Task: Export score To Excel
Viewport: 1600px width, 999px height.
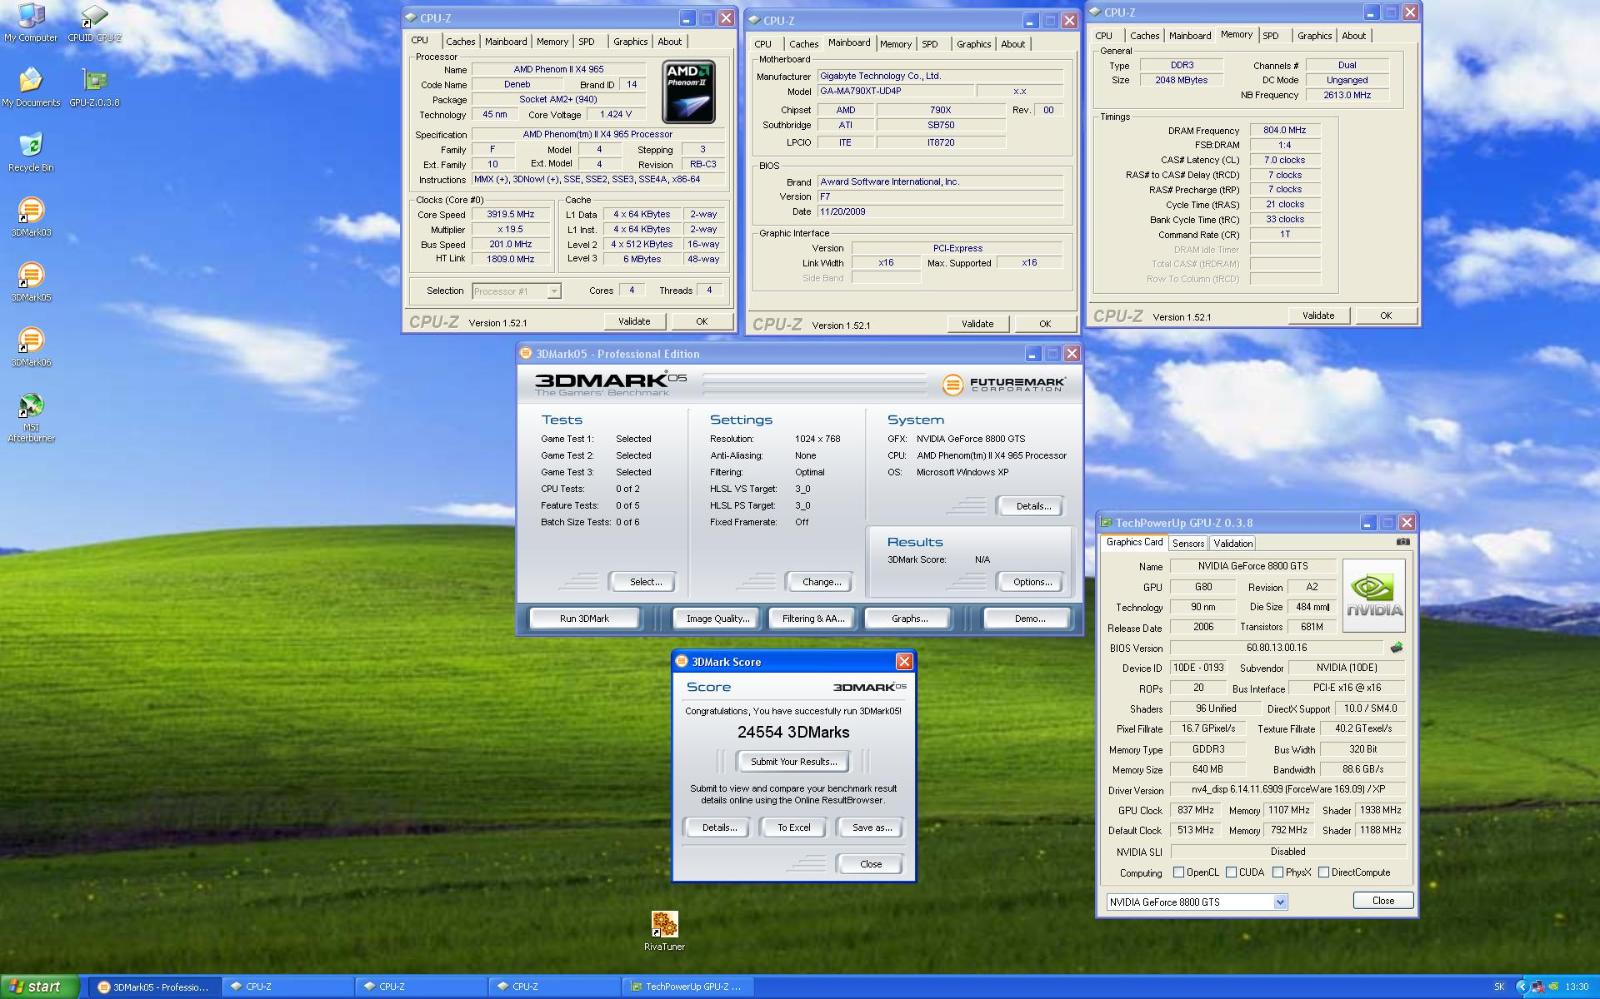Action: (794, 828)
